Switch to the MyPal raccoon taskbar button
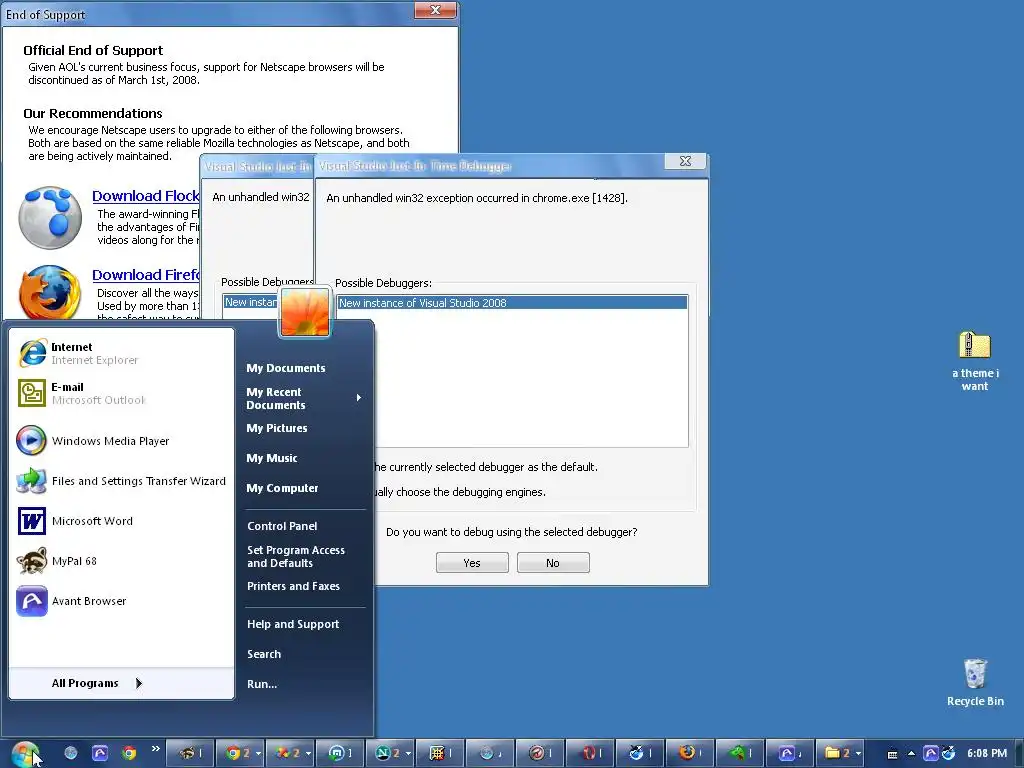The image size is (1024, 768). pos(191,753)
